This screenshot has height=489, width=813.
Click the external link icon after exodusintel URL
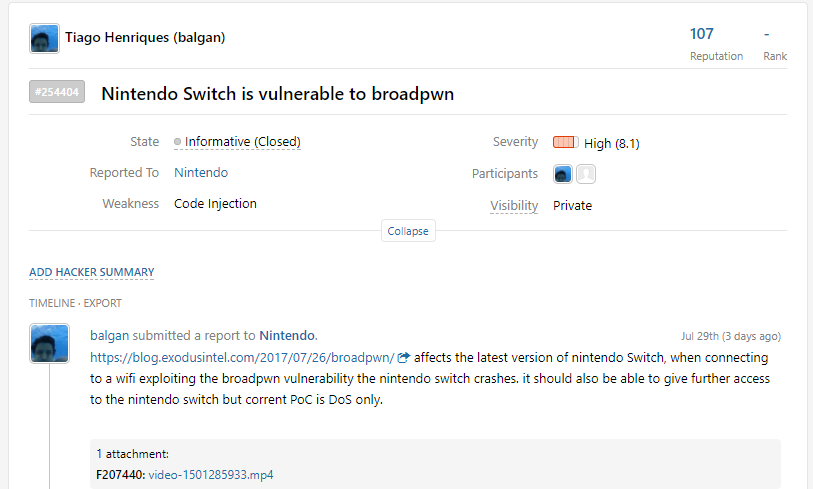tap(404, 357)
